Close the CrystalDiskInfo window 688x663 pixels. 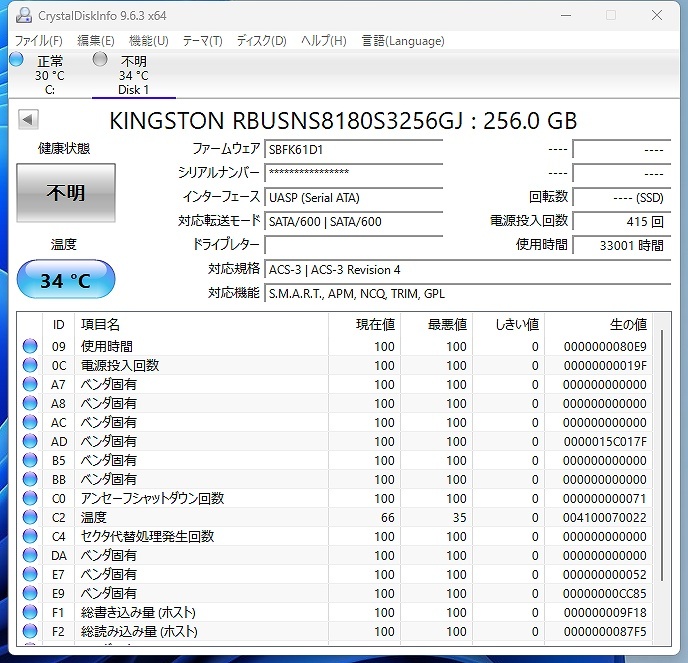click(656, 15)
